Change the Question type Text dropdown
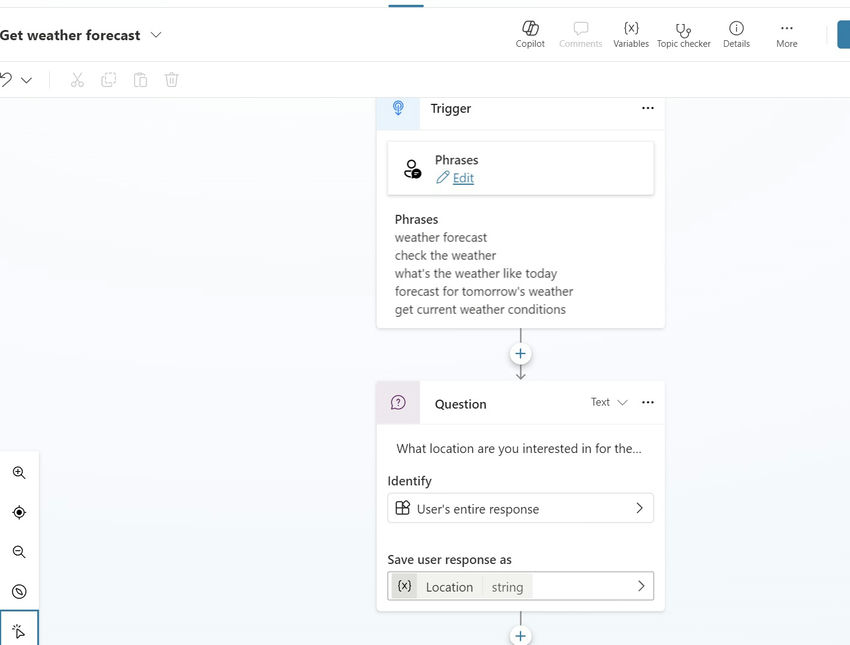Screen dimensions: 850x645 click(x=609, y=402)
